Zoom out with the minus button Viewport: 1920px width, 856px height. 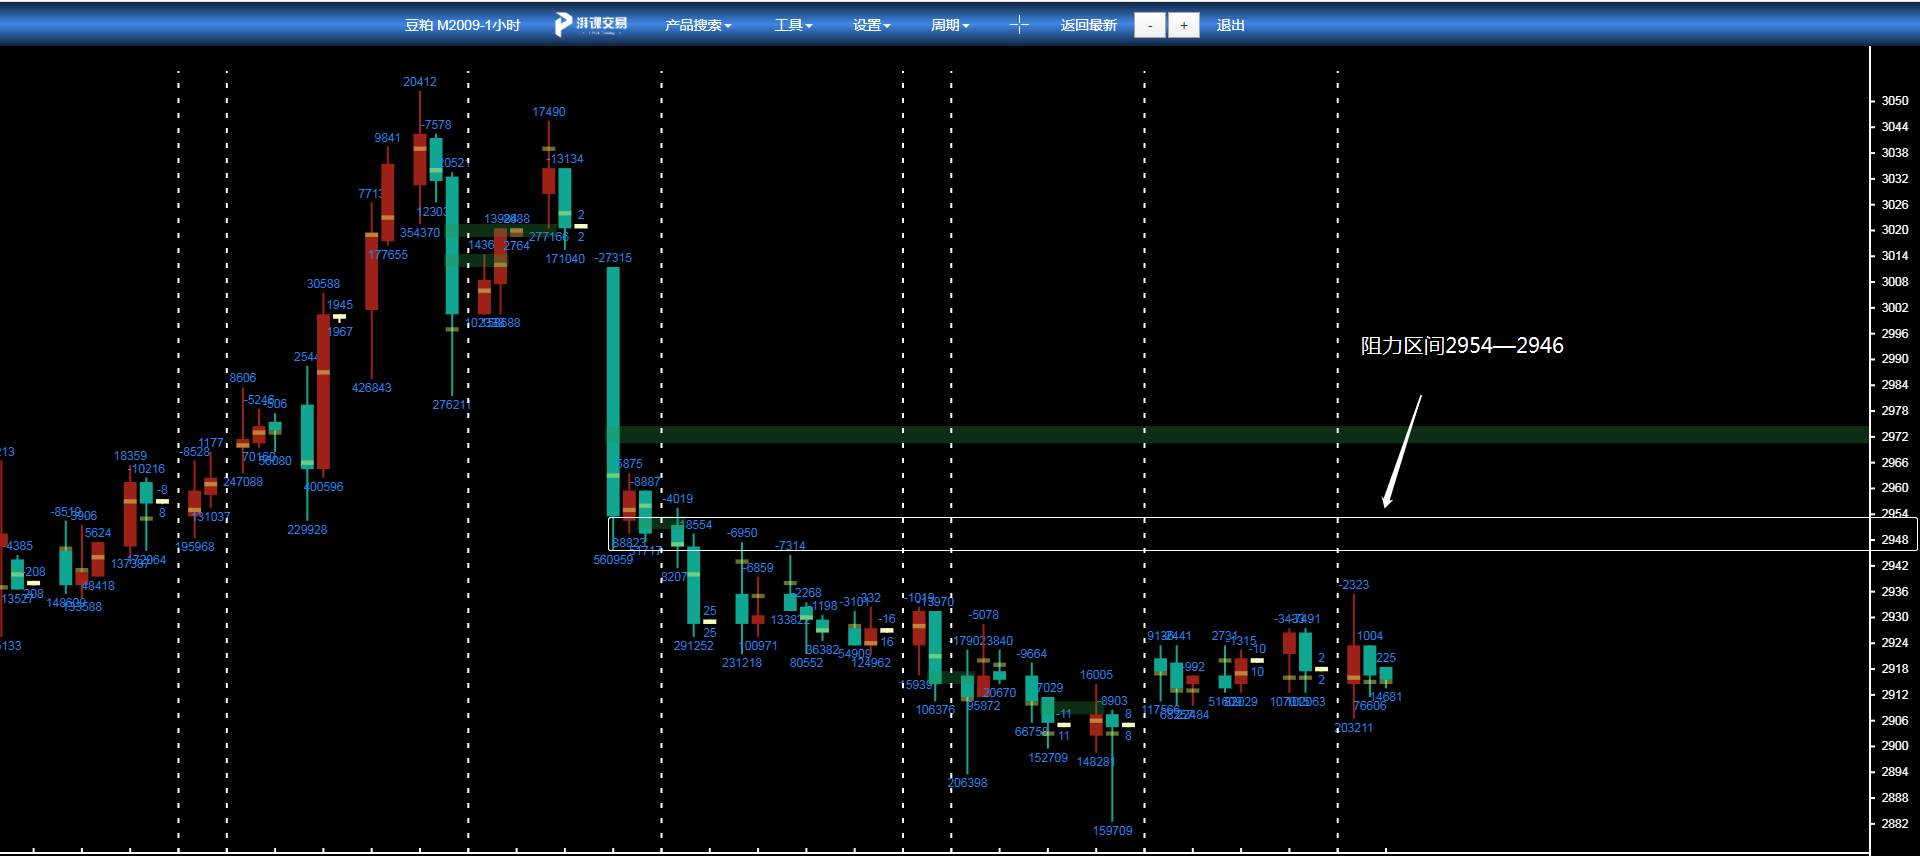point(1150,25)
